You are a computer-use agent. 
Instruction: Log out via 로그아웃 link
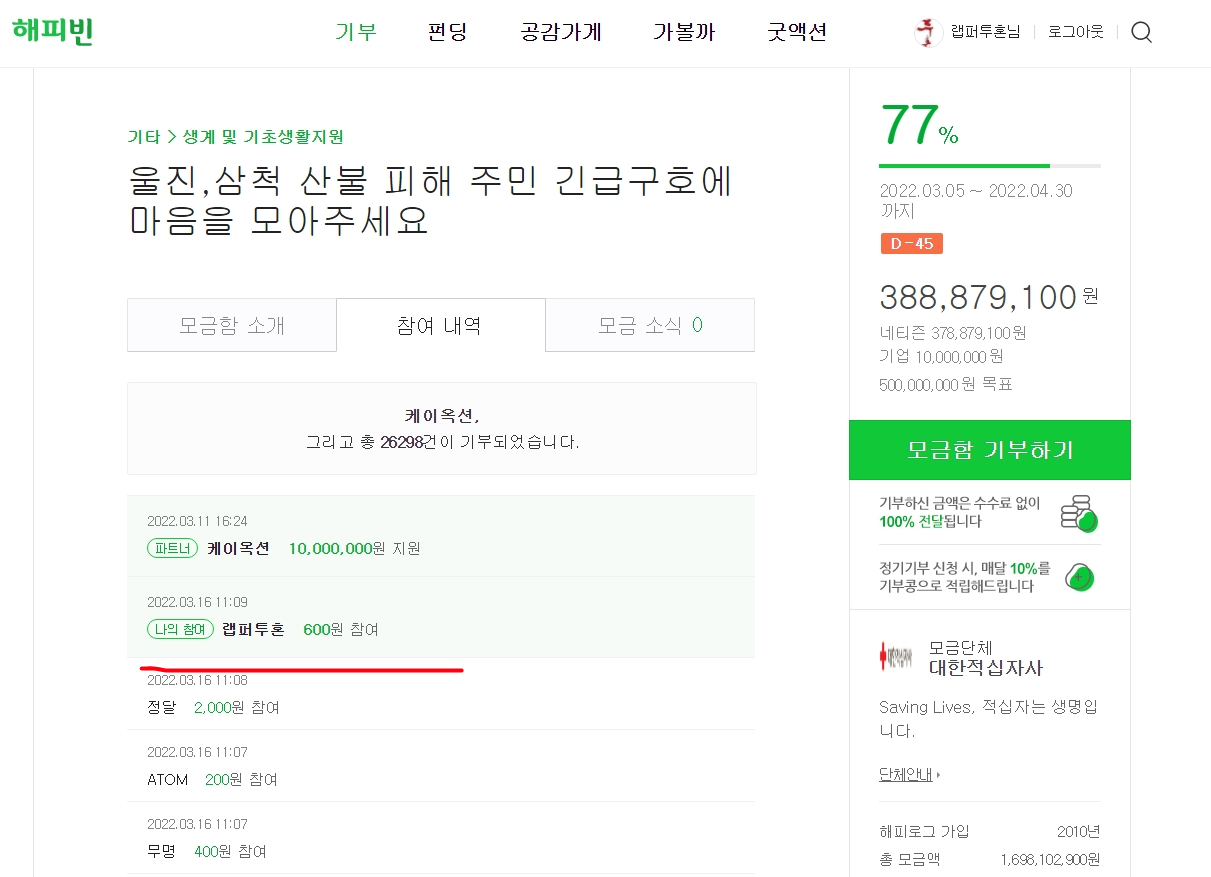point(1076,32)
